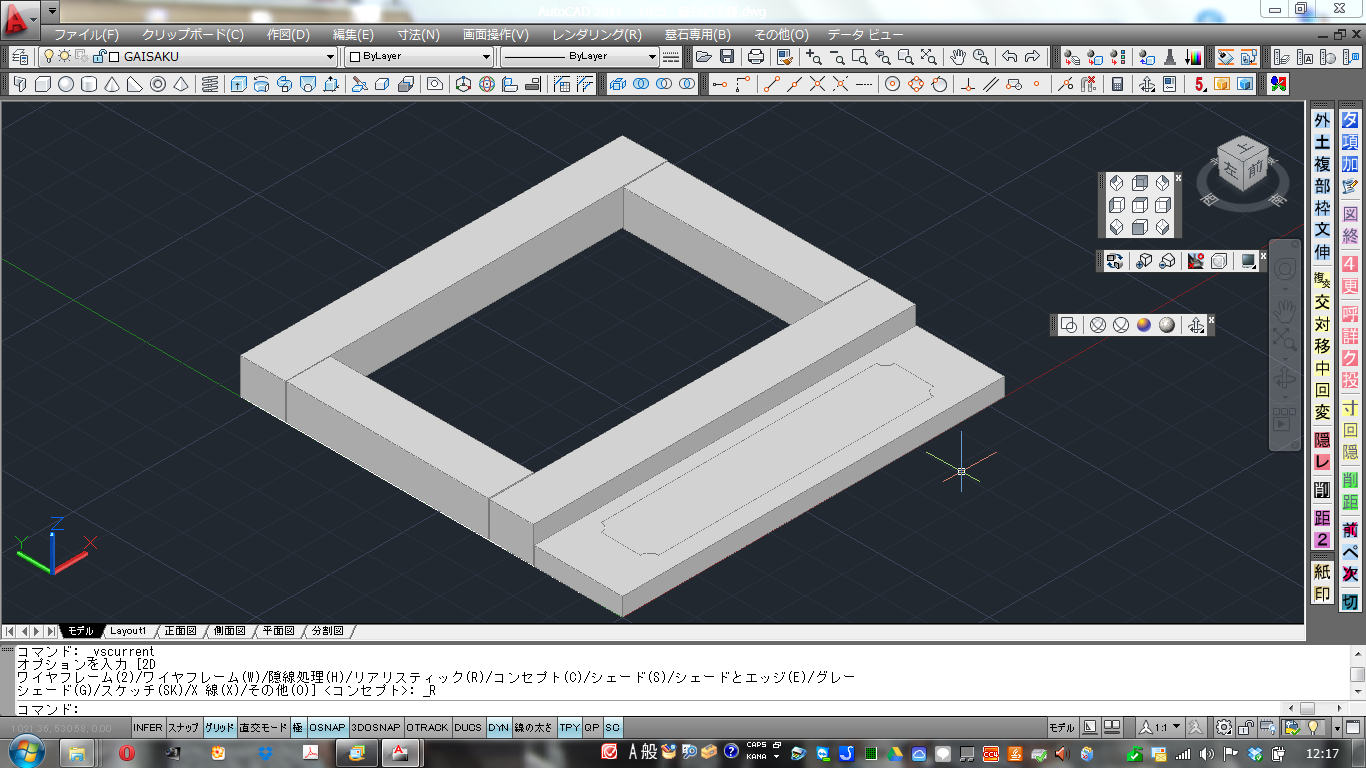Select the Torus solid tool
Screen dimensions: 1366x768
(x=158, y=84)
